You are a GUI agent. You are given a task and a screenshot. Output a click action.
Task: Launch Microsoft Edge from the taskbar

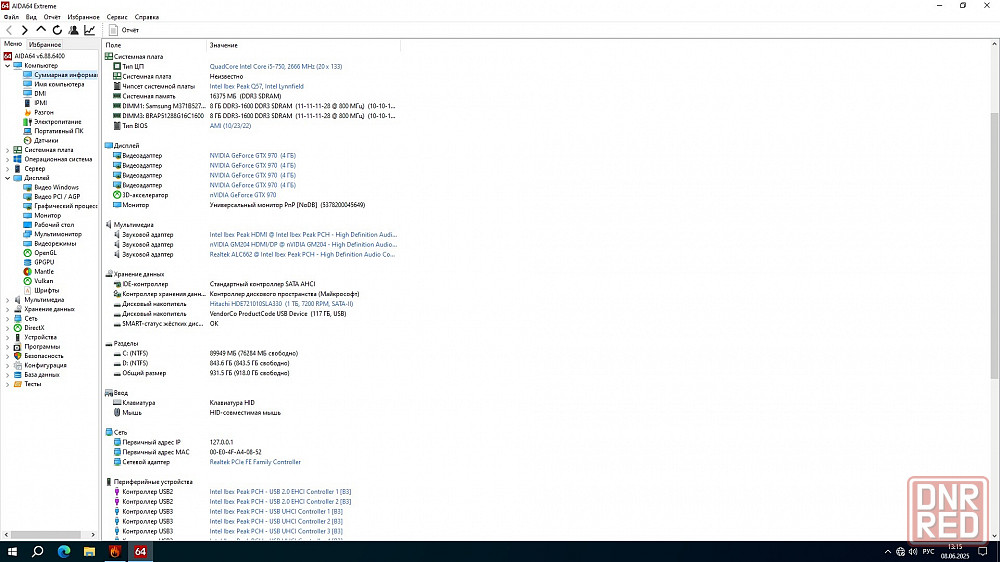(x=64, y=551)
